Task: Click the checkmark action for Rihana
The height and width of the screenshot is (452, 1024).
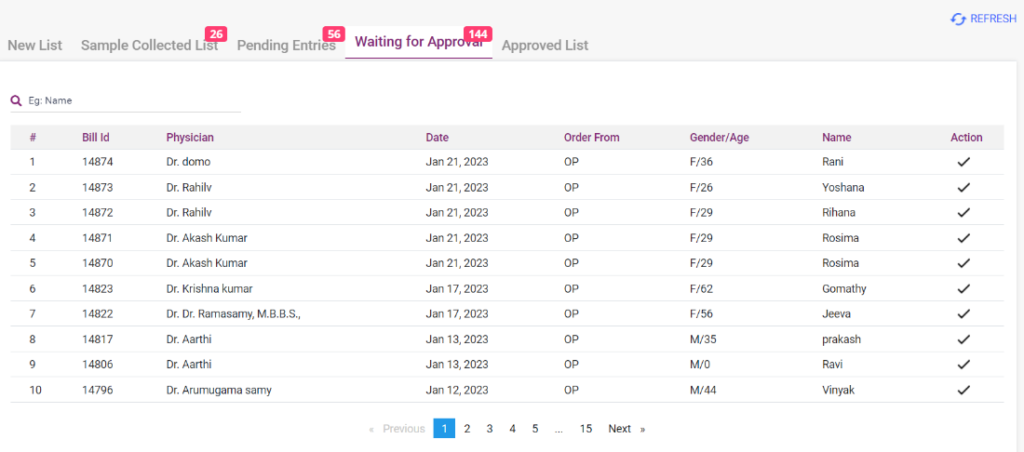Action: click(964, 212)
